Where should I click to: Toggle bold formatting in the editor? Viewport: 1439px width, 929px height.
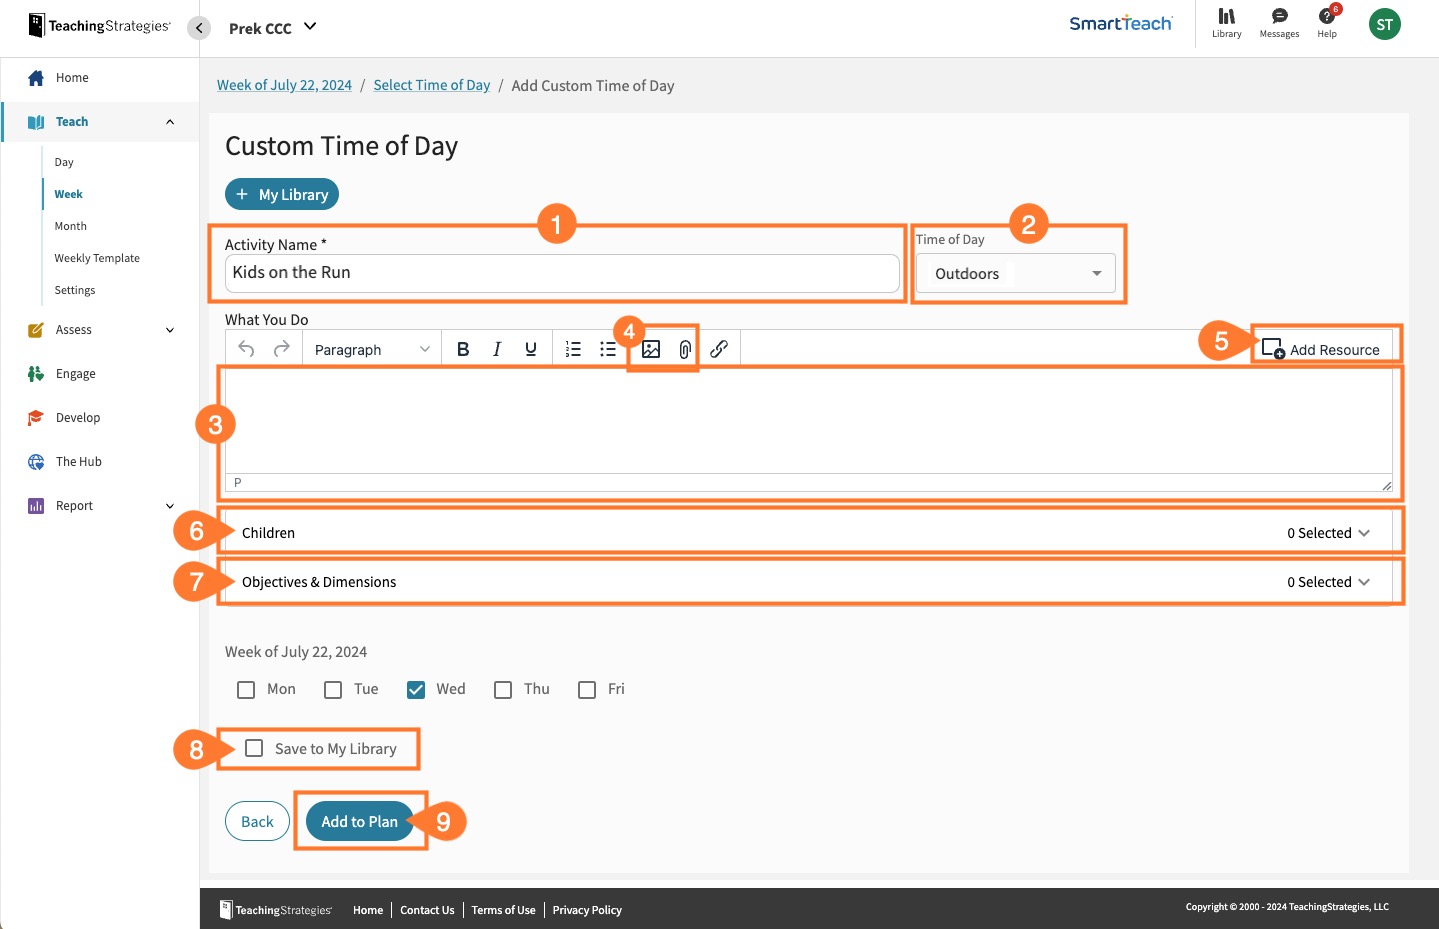pyautogui.click(x=462, y=348)
